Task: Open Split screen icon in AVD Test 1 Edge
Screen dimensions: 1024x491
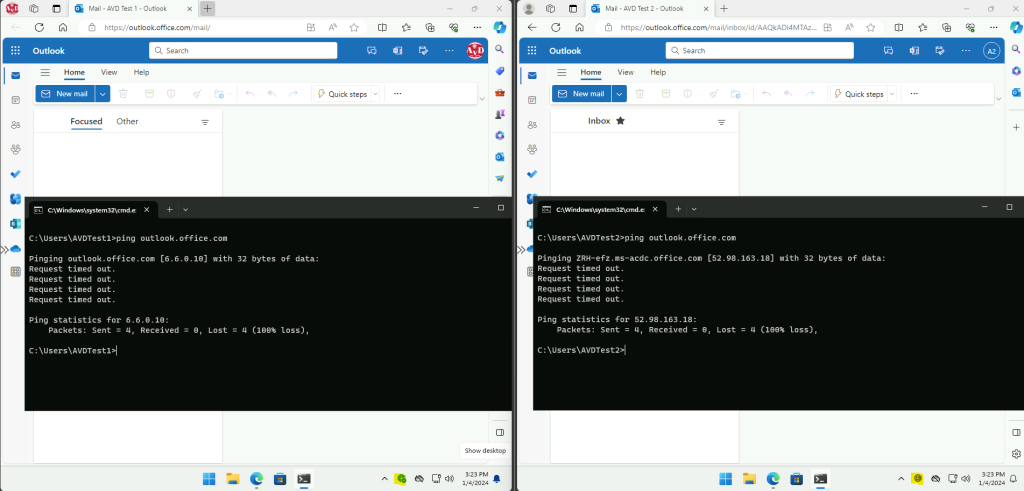Action: click(x=383, y=27)
